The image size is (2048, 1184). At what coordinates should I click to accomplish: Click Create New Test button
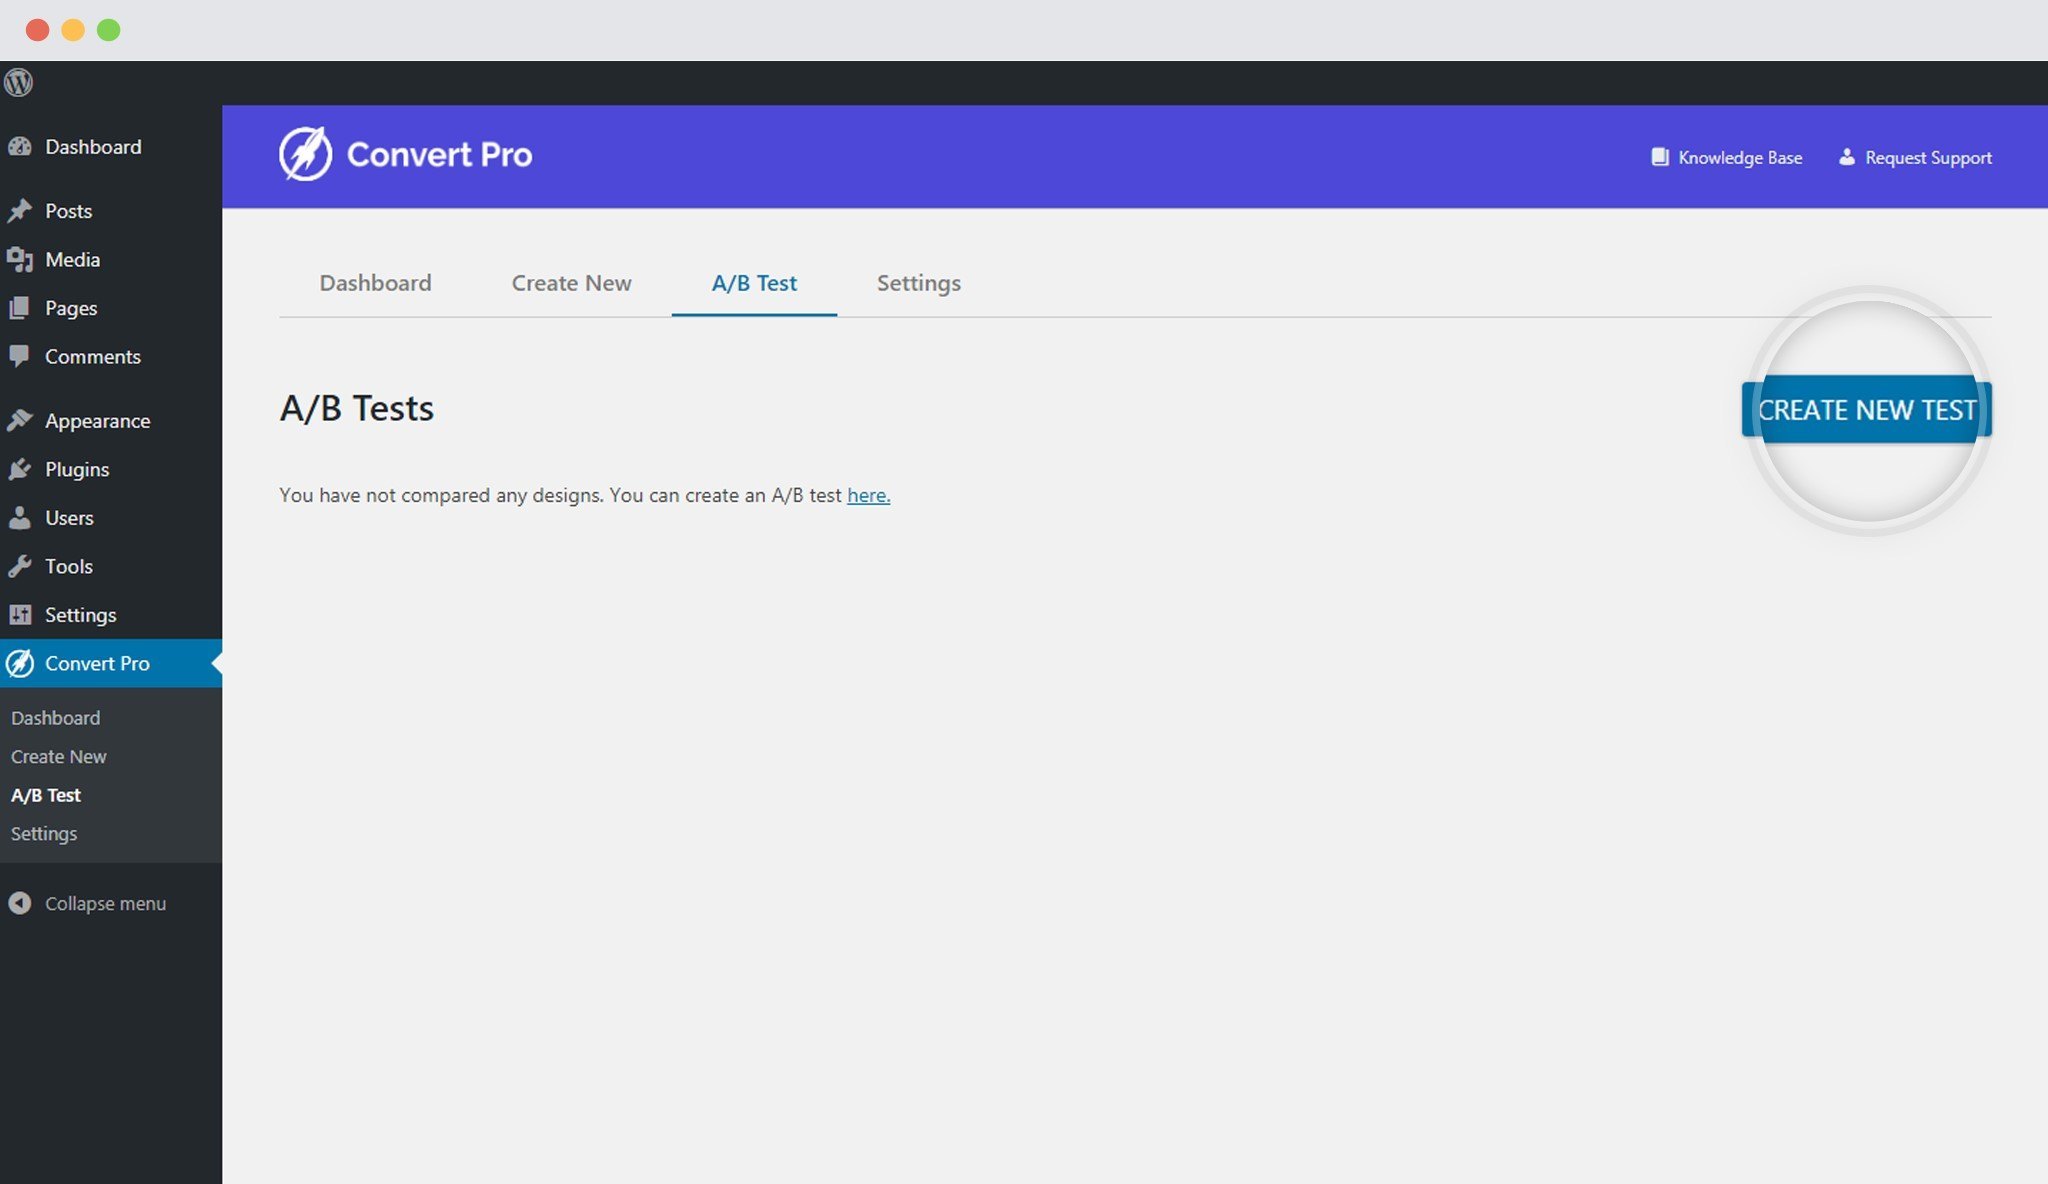1868,409
